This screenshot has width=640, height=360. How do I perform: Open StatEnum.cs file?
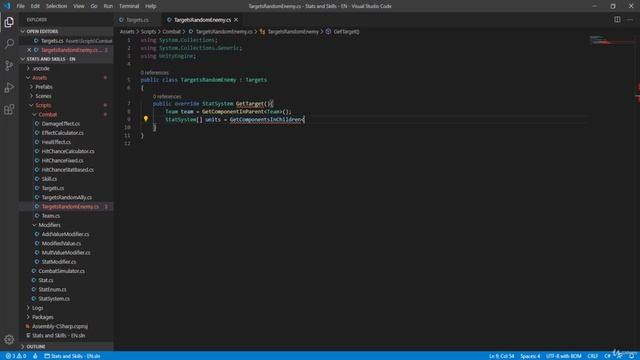tap(52, 289)
